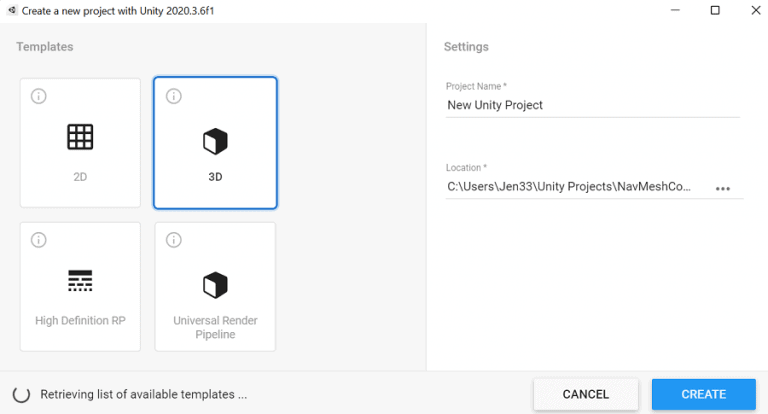This screenshot has width=768, height=414.
Task: Click the loading spinner in status bar
Action: click(21, 394)
